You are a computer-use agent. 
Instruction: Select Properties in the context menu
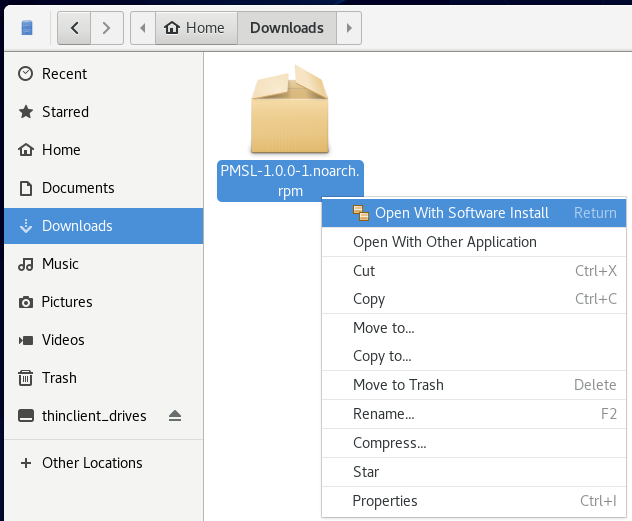[385, 501]
